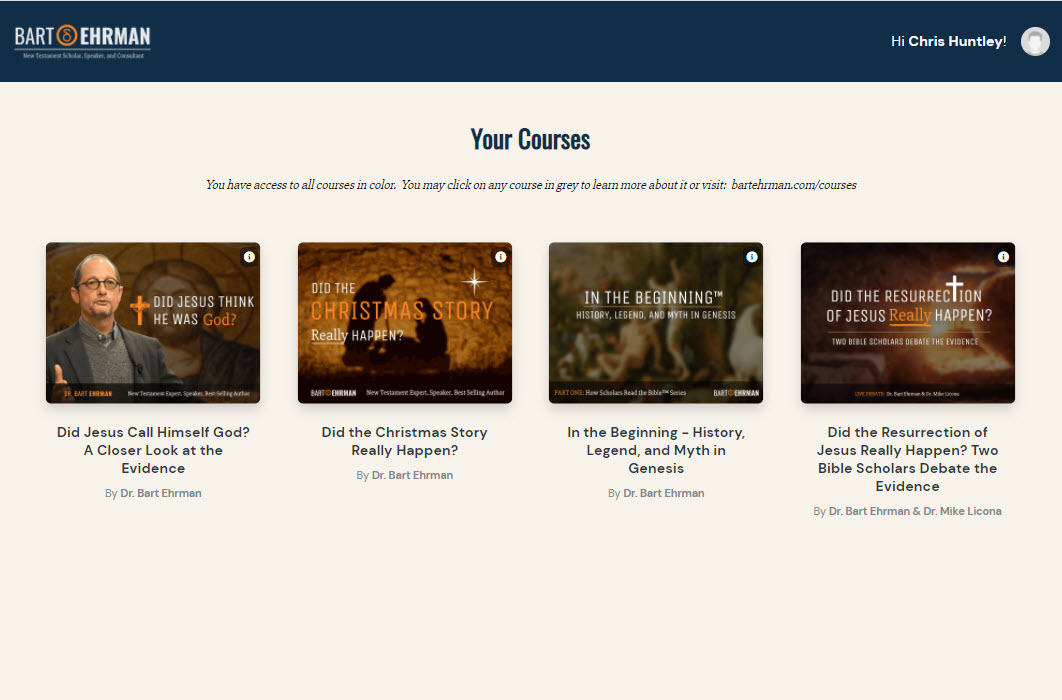
Task: Open Did the Resurrection of Jesus title
Action: coord(908,459)
